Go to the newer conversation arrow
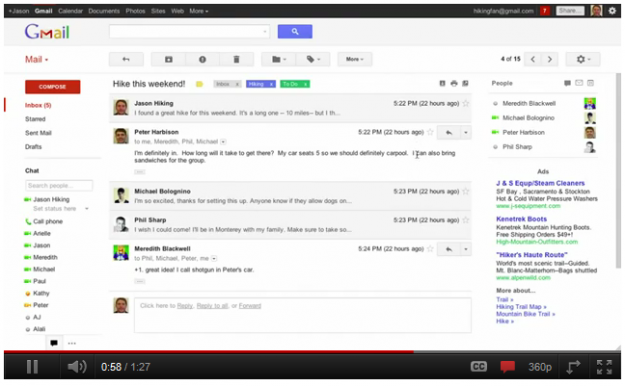 (533, 59)
